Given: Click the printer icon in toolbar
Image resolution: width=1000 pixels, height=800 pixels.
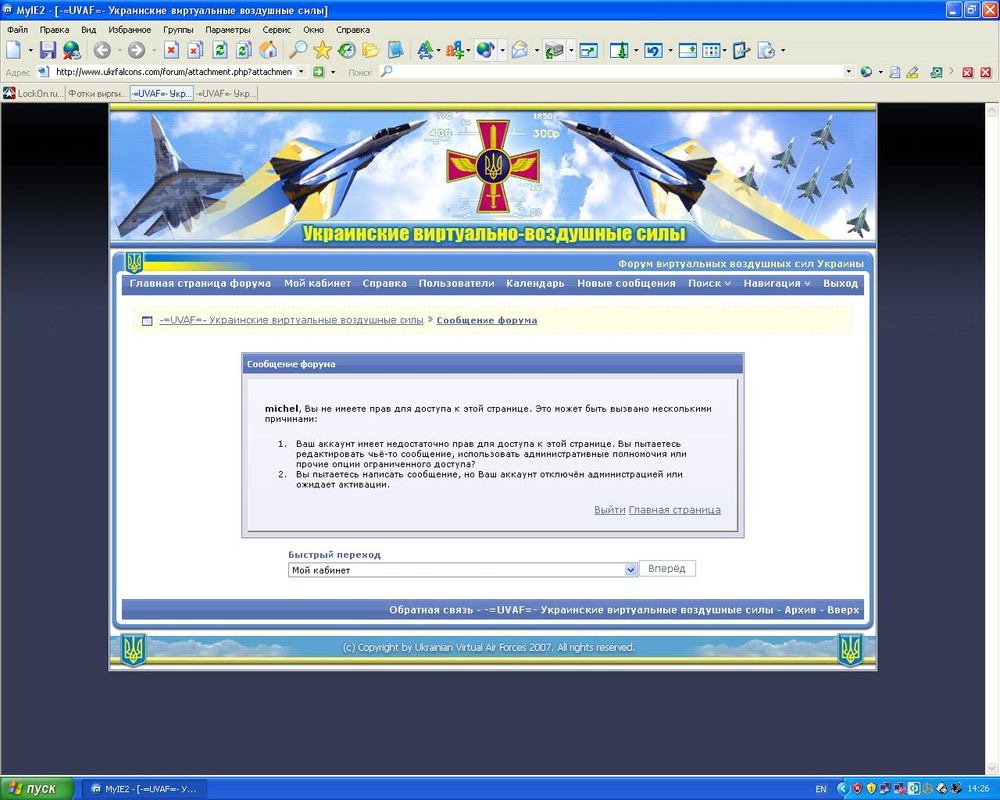Looking at the screenshot, I should click(x=554, y=50).
